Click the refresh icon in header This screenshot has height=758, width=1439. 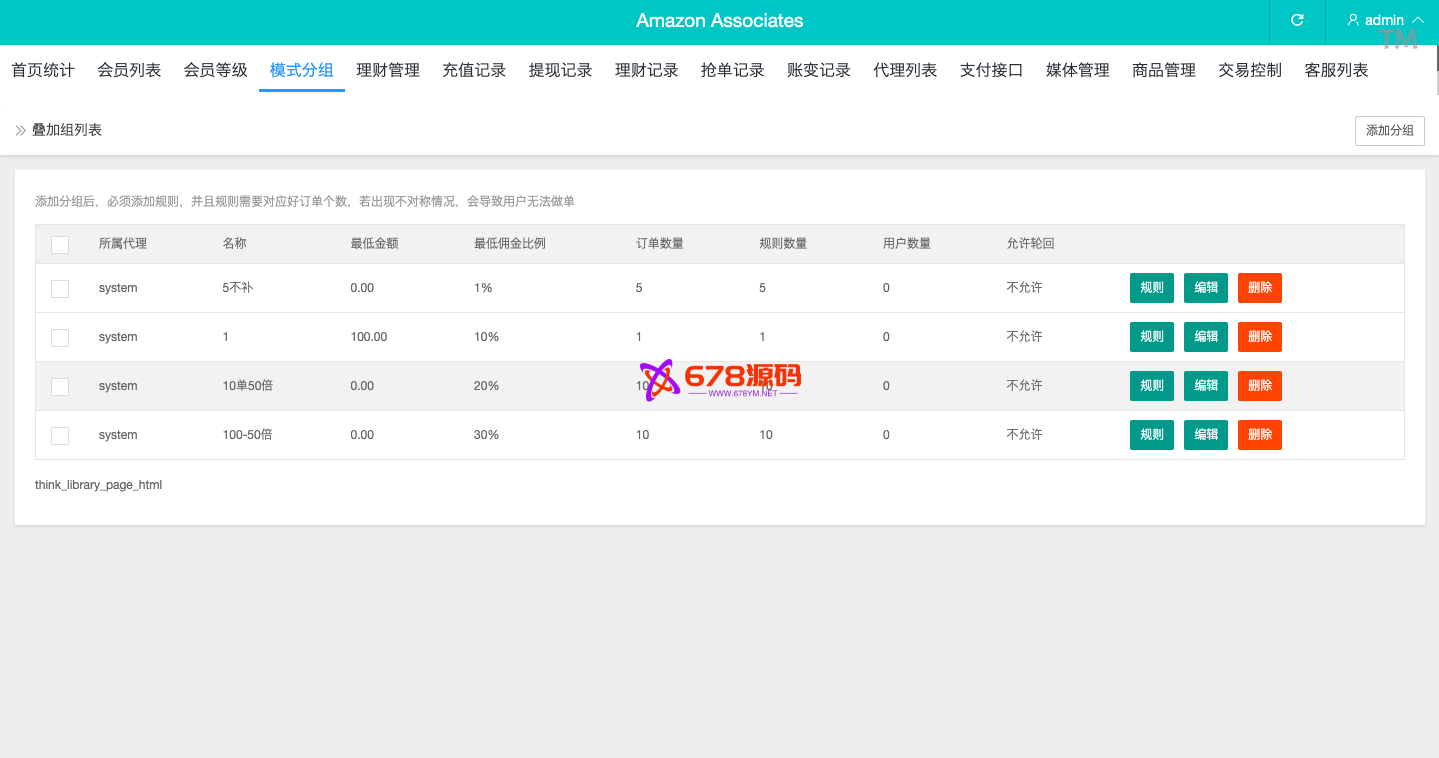click(x=1297, y=20)
